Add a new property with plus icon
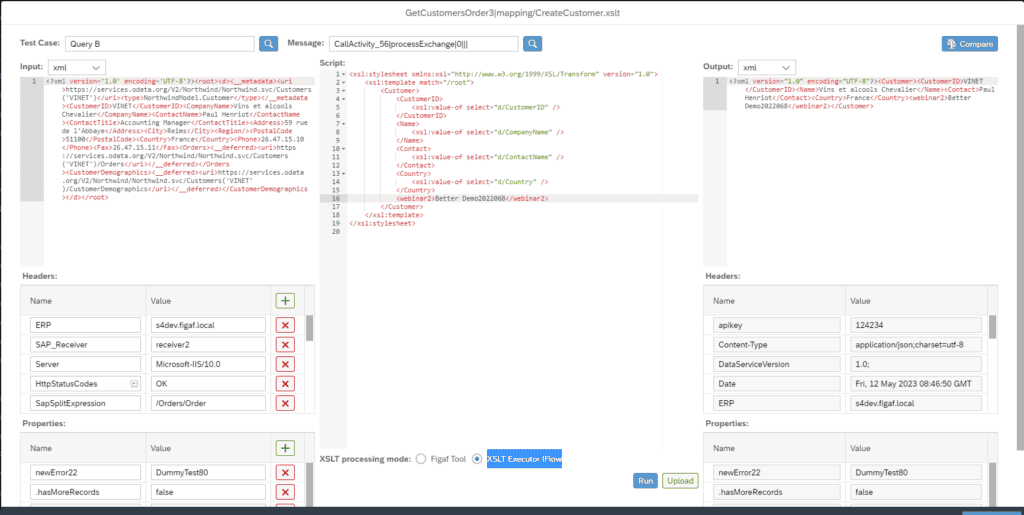This screenshot has width=1024, height=515. pos(285,448)
